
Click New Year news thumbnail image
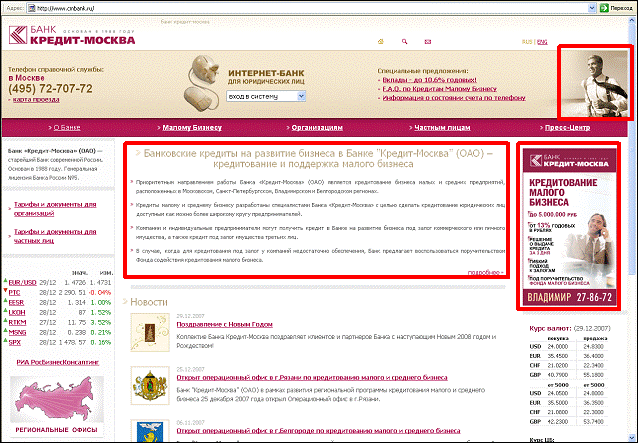150,332
